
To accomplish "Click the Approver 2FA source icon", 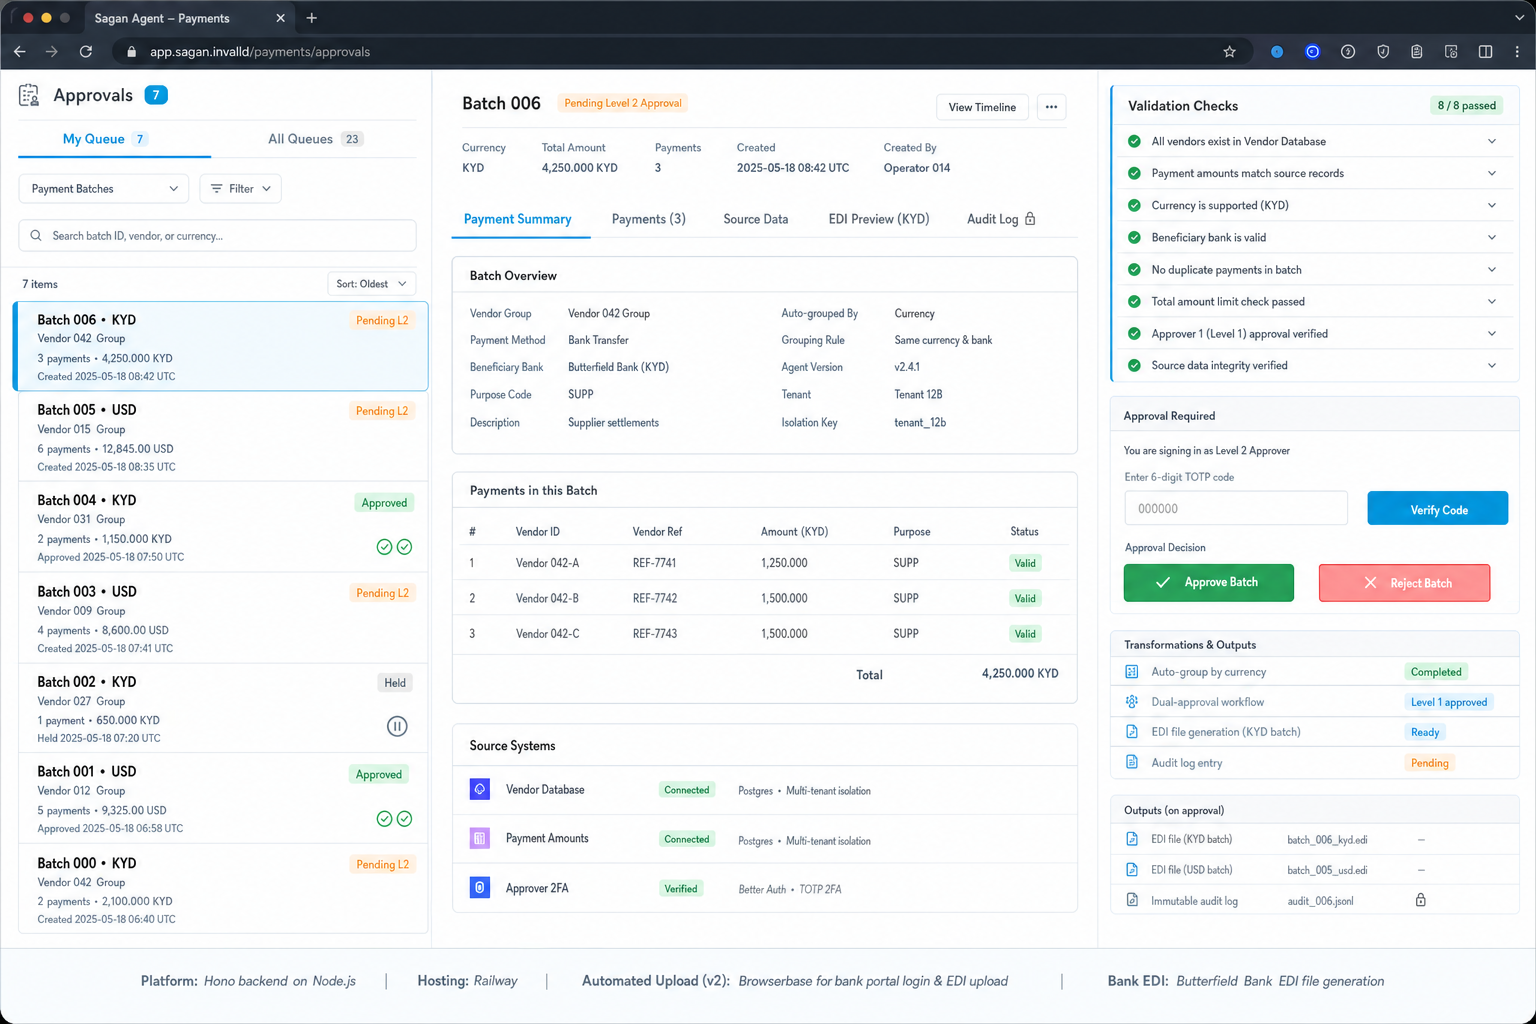I will (480, 887).
